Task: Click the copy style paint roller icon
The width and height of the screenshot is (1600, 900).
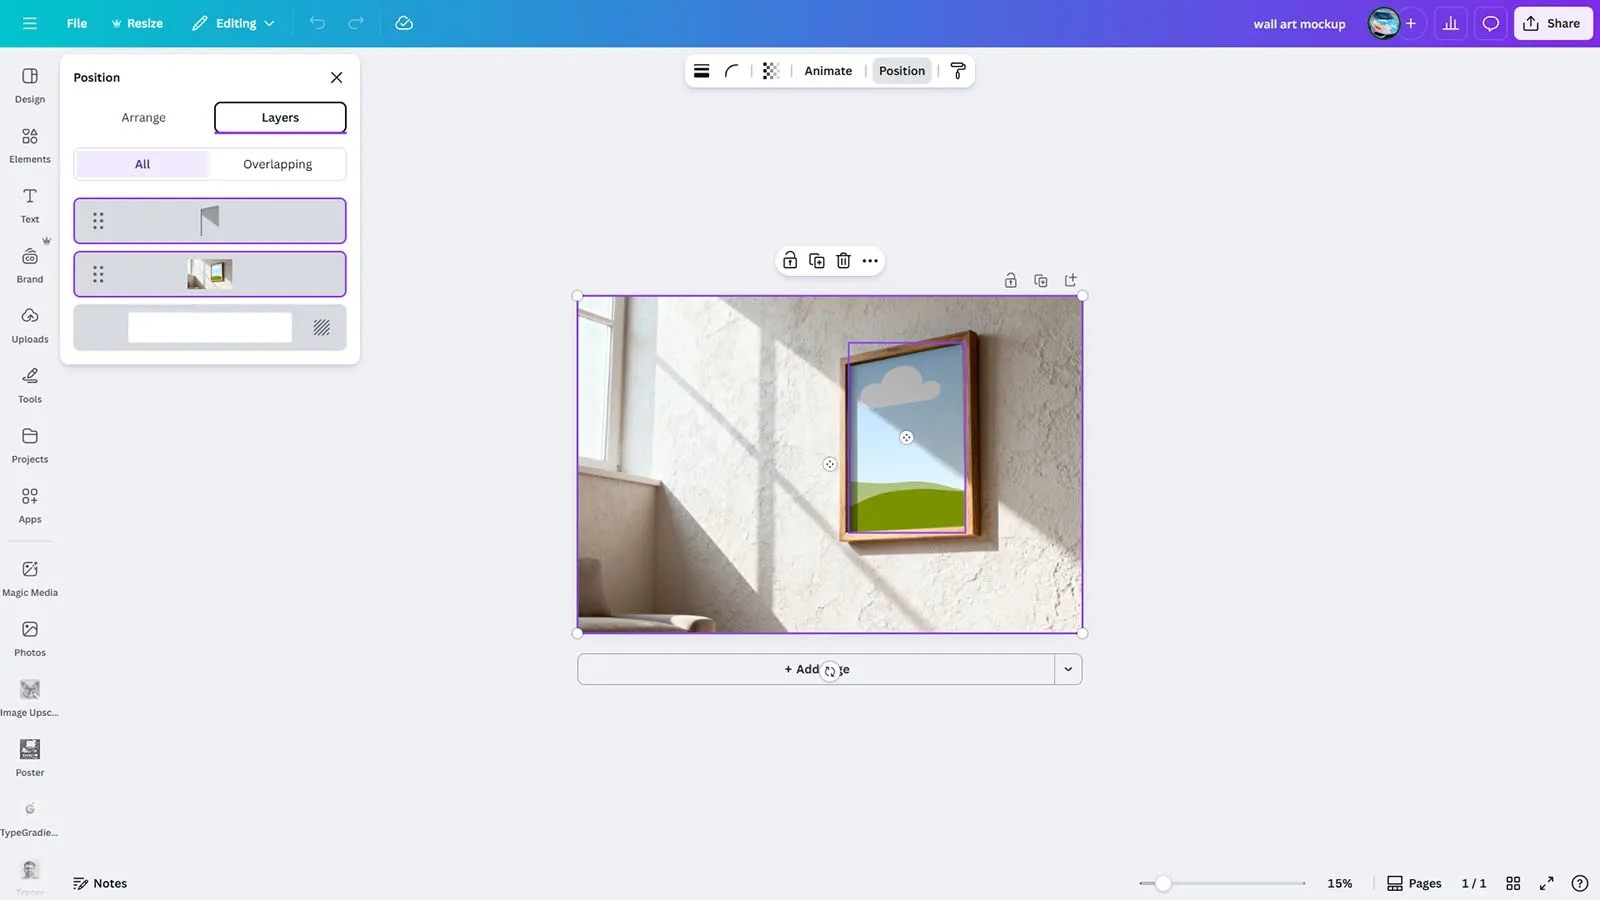Action: coord(958,71)
